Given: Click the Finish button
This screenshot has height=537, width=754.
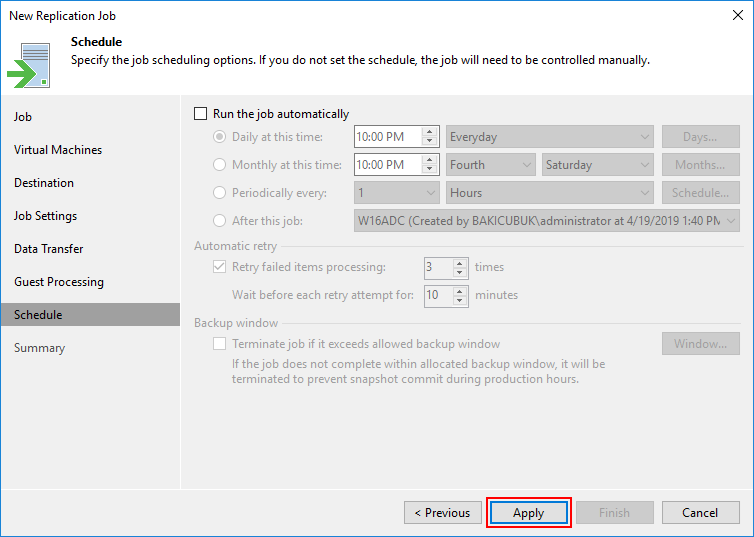Looking at the screenshot, I should [615, 513].
